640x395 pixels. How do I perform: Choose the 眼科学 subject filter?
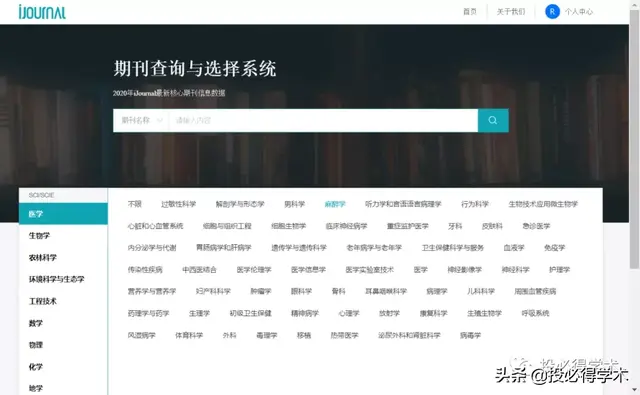point(301,291)
